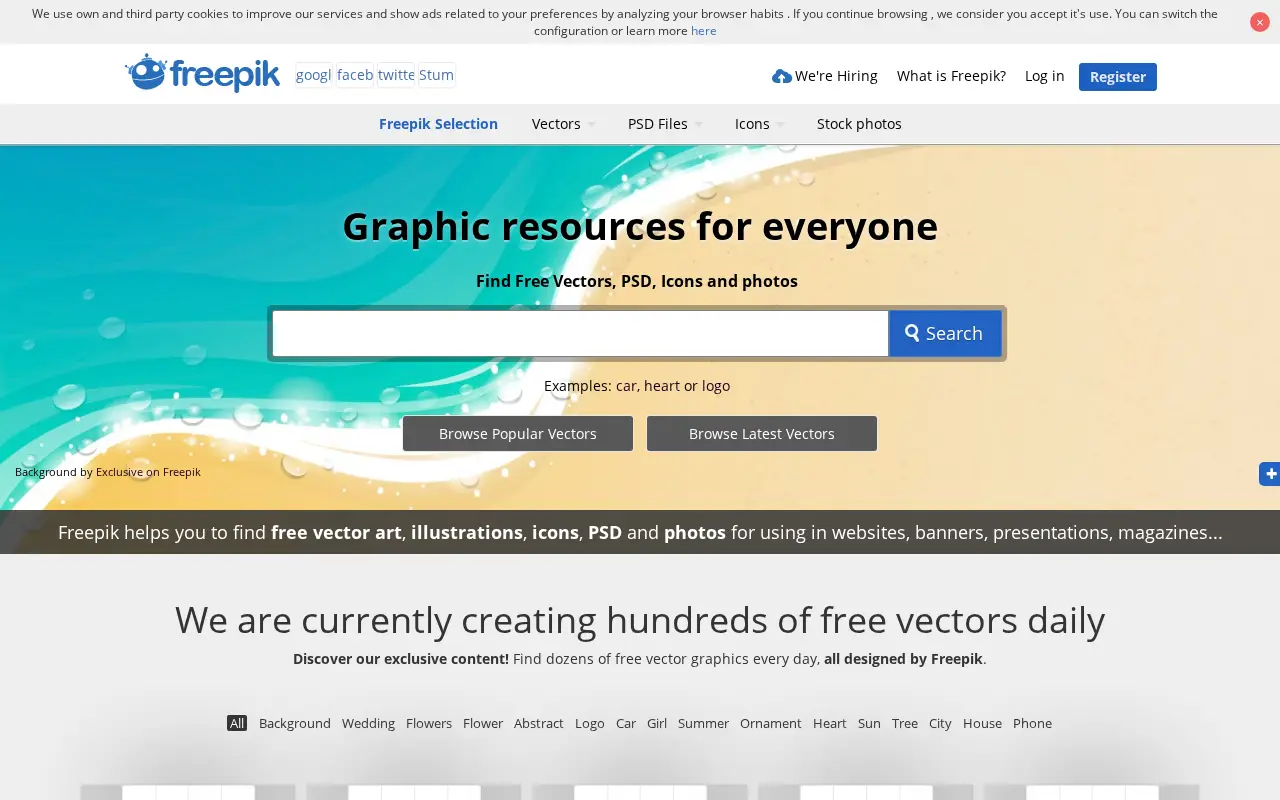
Task: Click the StumbleUpon share button
Action: point(437,75)
